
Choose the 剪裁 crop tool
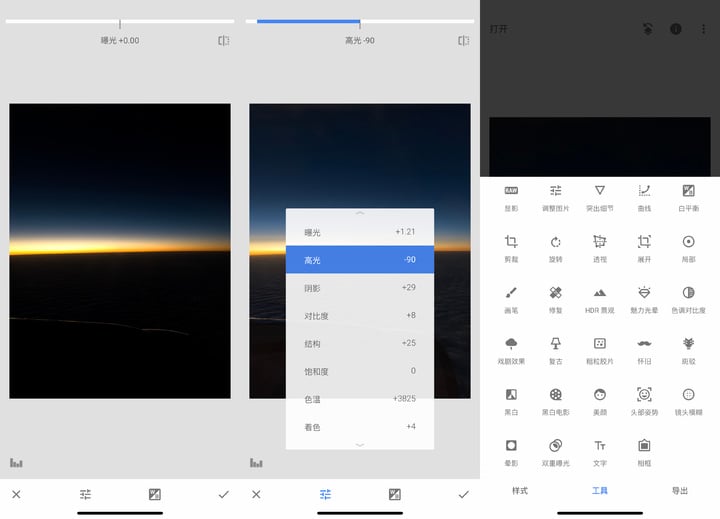click(511, 247)
